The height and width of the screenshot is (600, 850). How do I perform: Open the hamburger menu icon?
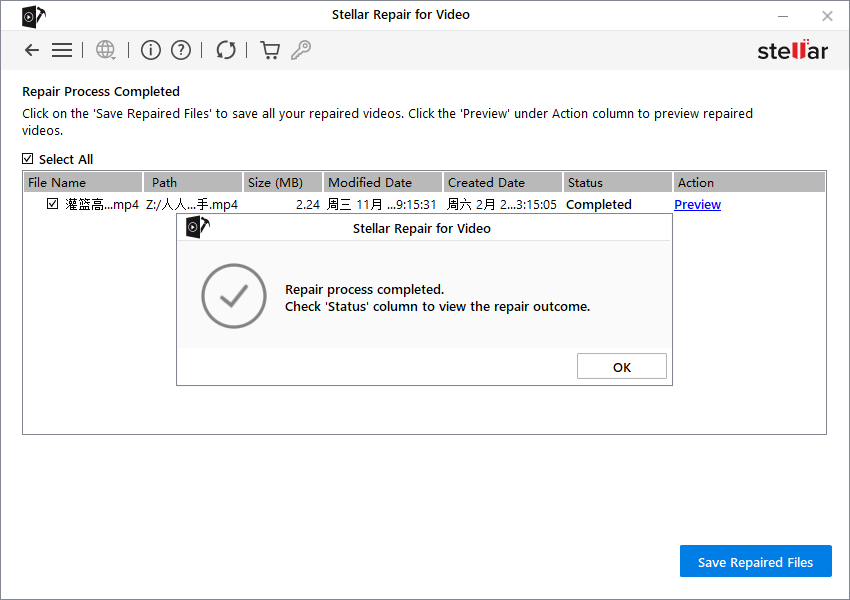(x=62, y=50)
